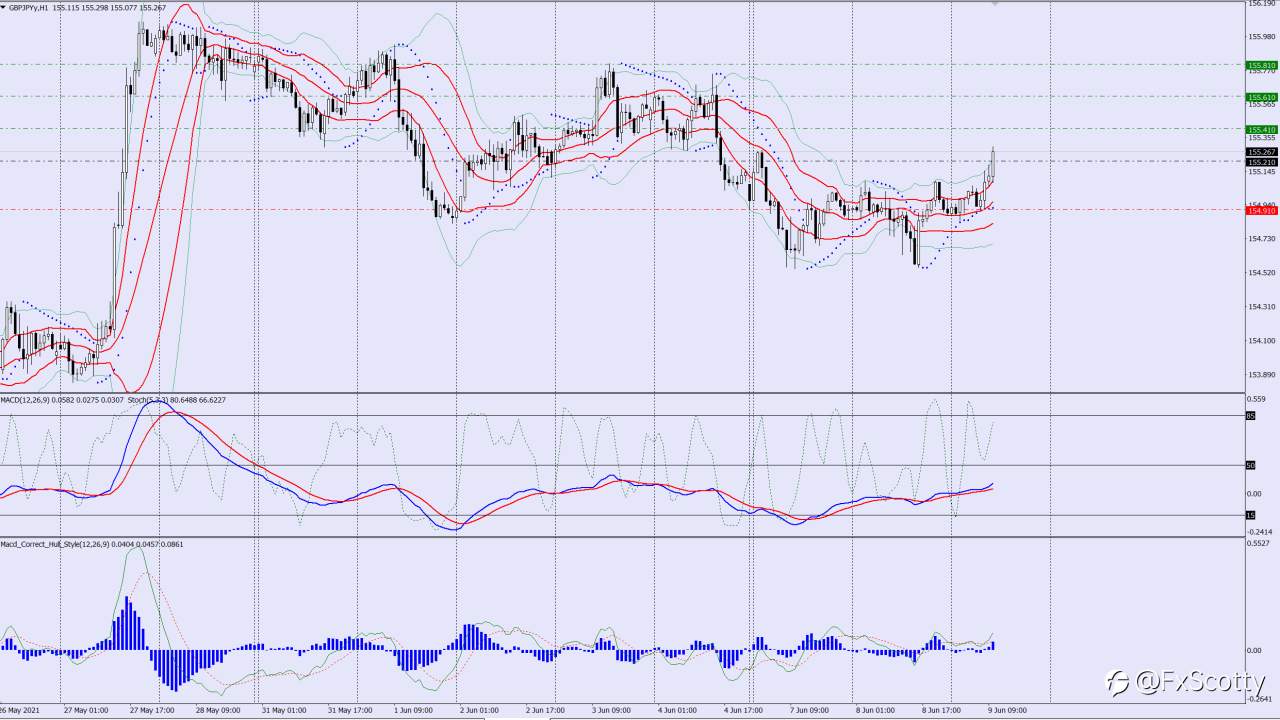Click the black 155.210 price level label
1280x720 pixels.
1262,162
